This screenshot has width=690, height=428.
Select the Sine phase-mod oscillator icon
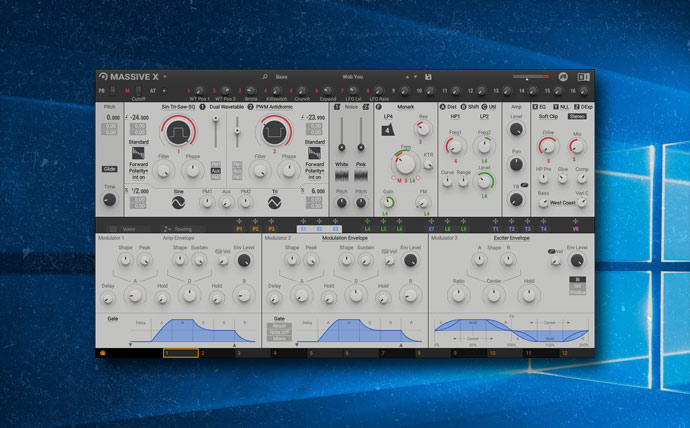point(178,202)
